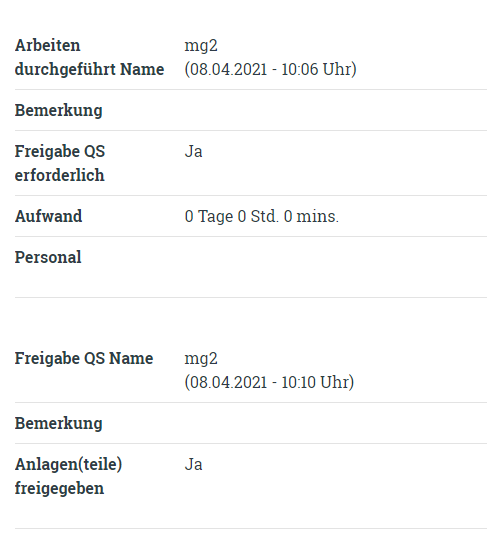Click the Ja value for Anlagen(teile) freigegeben
Screen dimensions: 487x542
193,464
